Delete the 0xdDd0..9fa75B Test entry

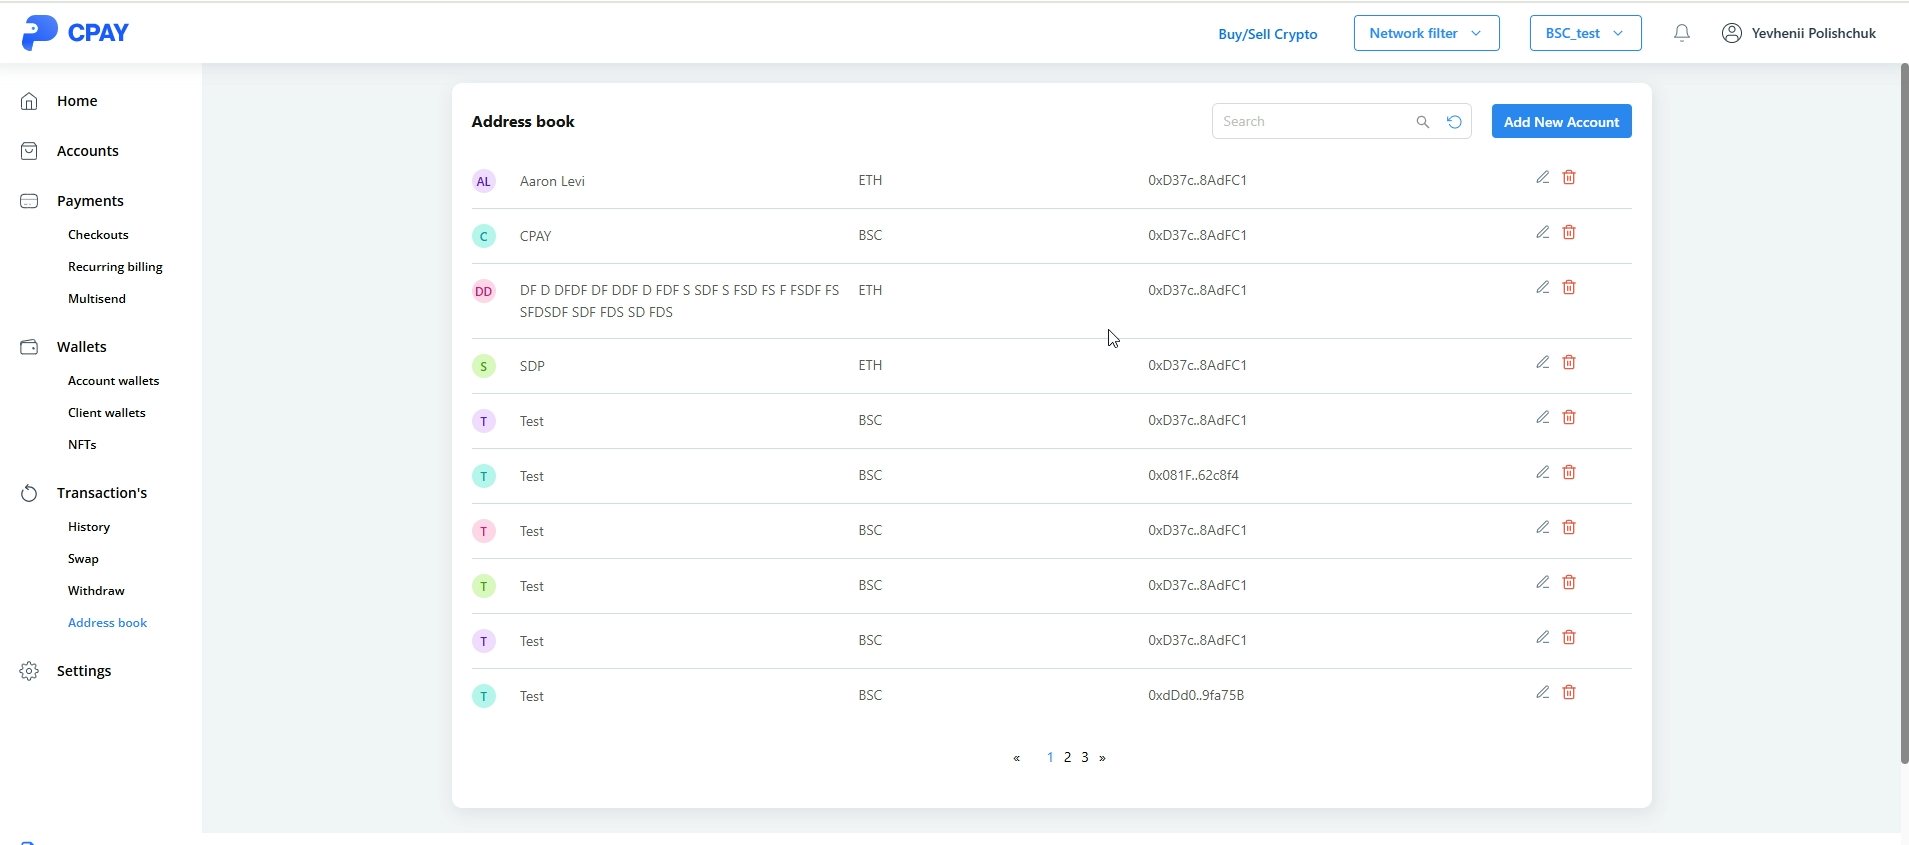point(1569,693)
